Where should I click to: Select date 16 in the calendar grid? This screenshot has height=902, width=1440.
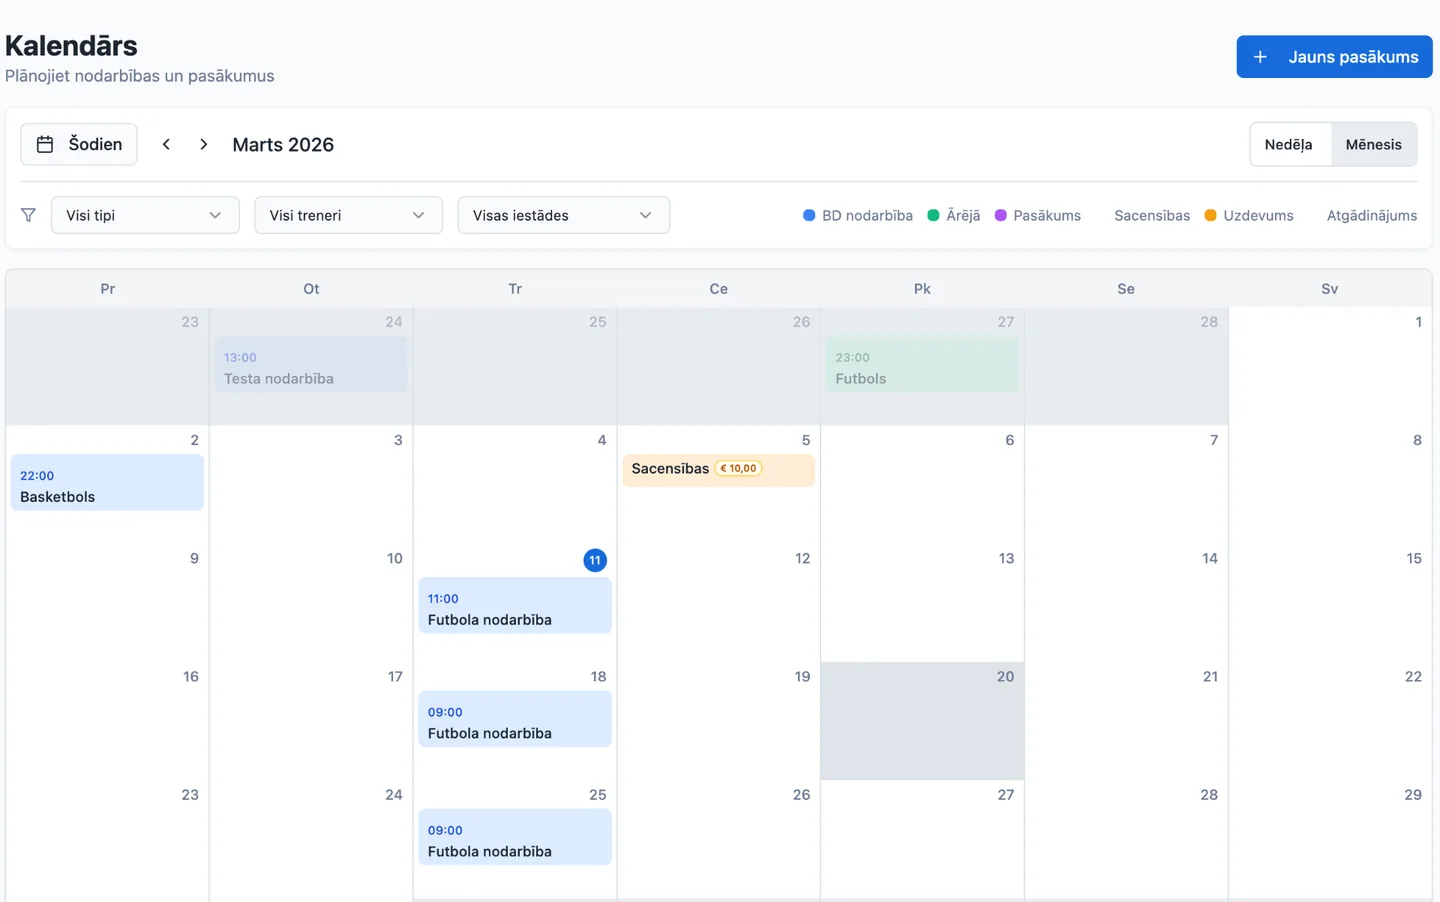[x=190, y=676]
